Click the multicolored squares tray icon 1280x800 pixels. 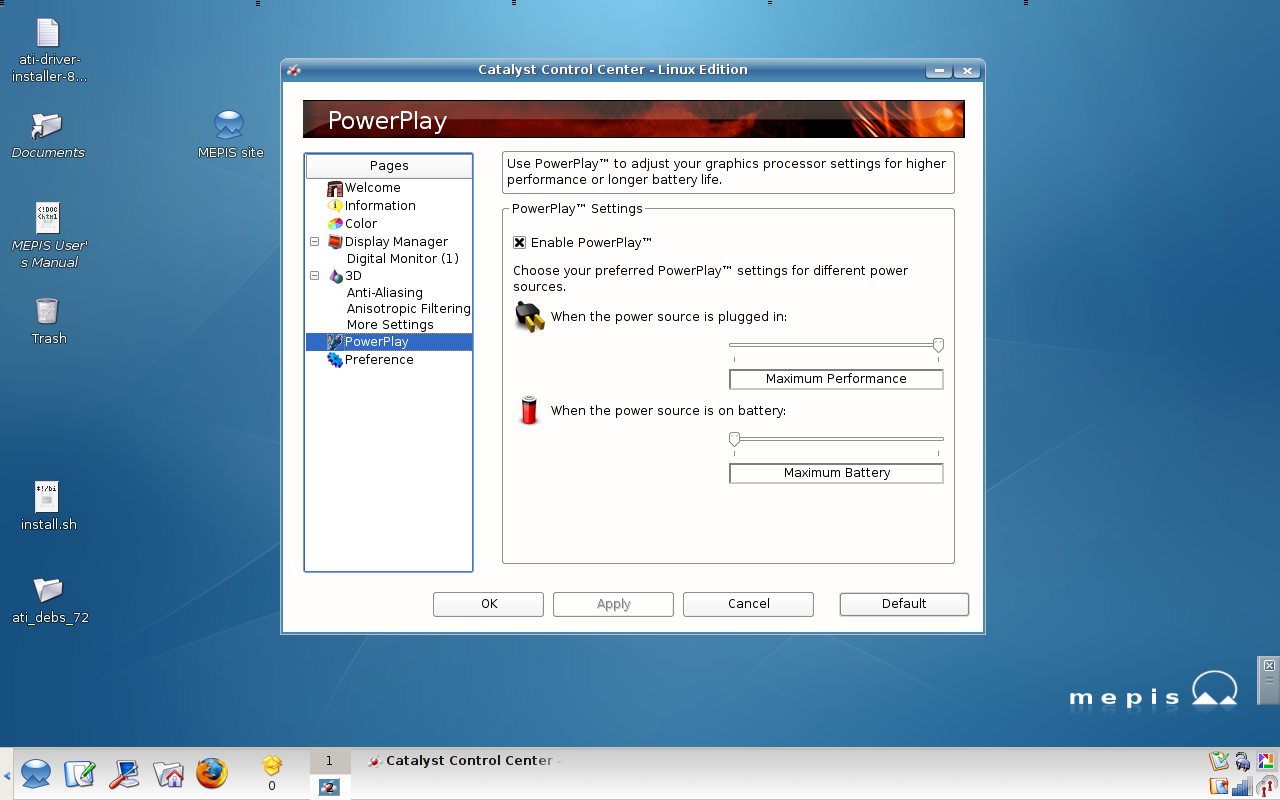(1266, 762)
